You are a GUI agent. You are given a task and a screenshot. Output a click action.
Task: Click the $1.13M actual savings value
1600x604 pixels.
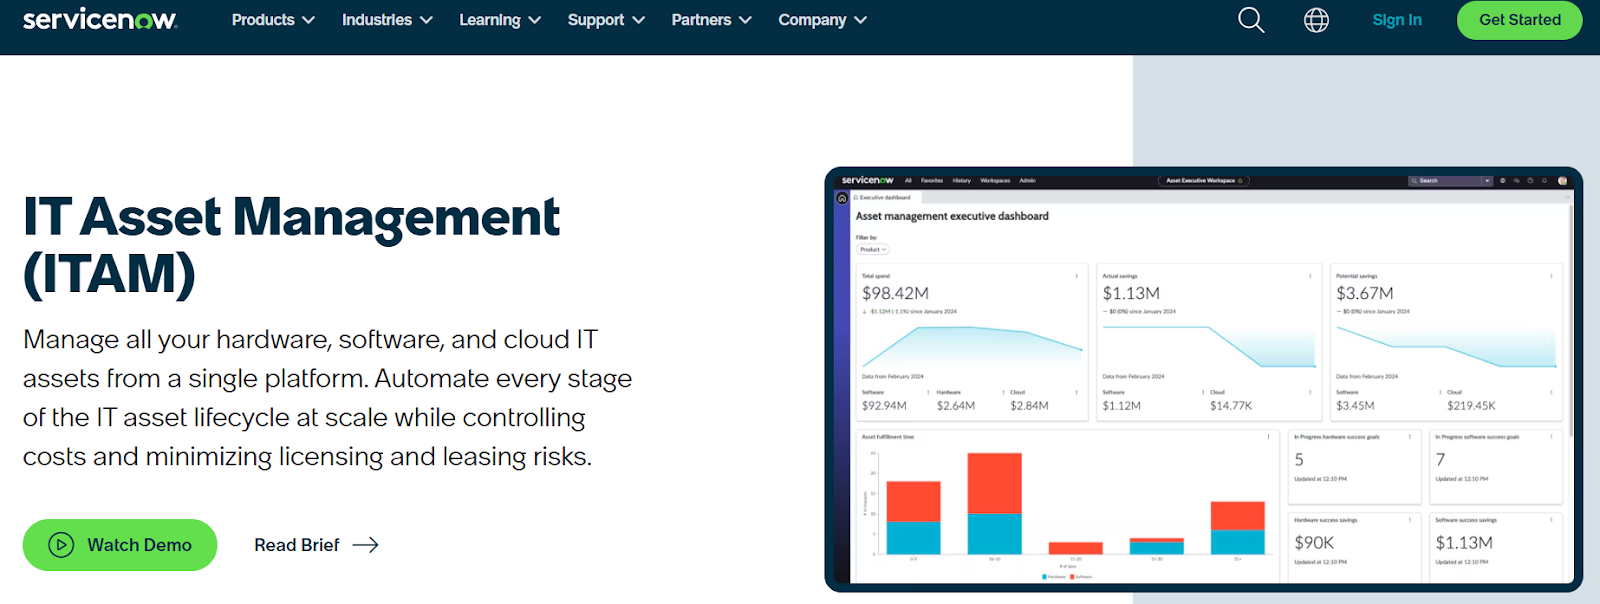1131,293
